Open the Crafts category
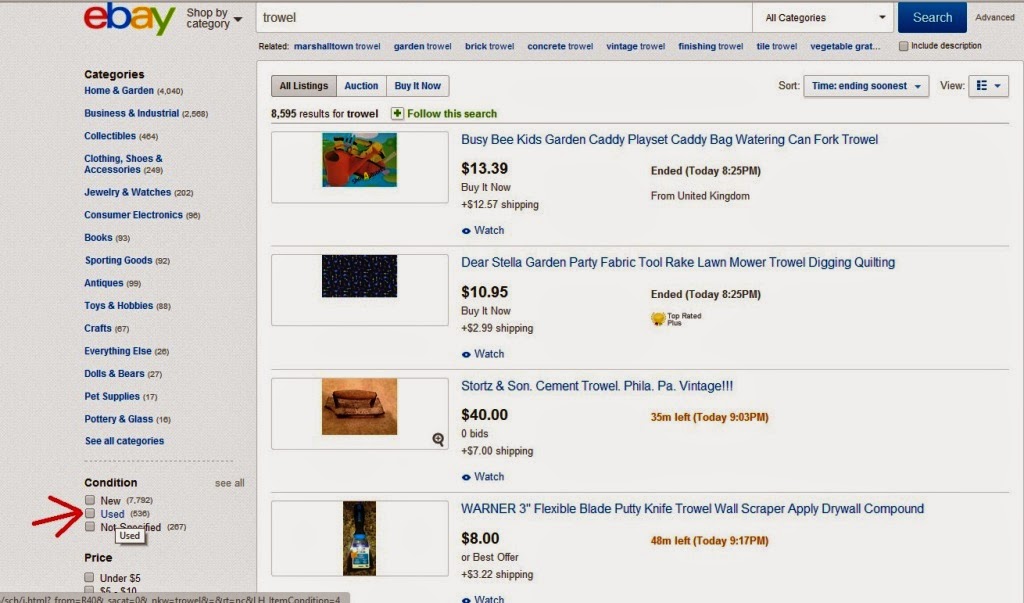This screenshot has width=1024, height=603. [97, 328]
